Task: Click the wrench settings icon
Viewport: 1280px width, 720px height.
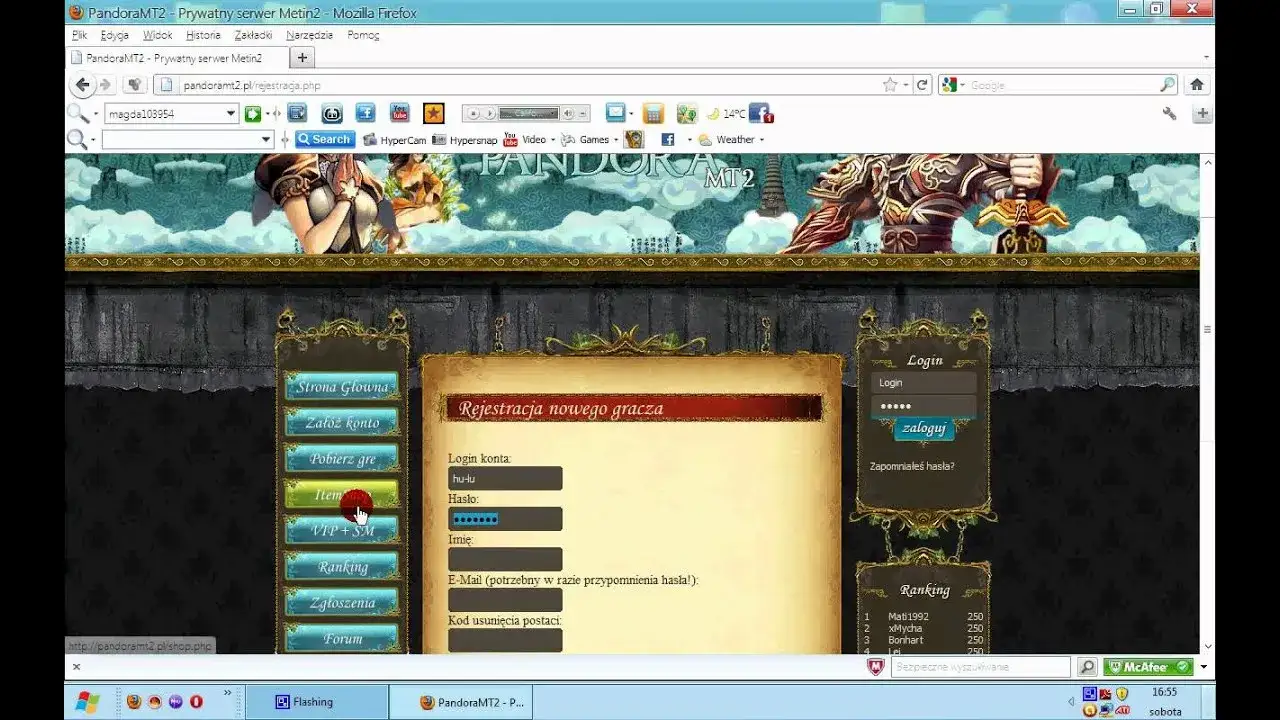Action: pos(1169,113)
